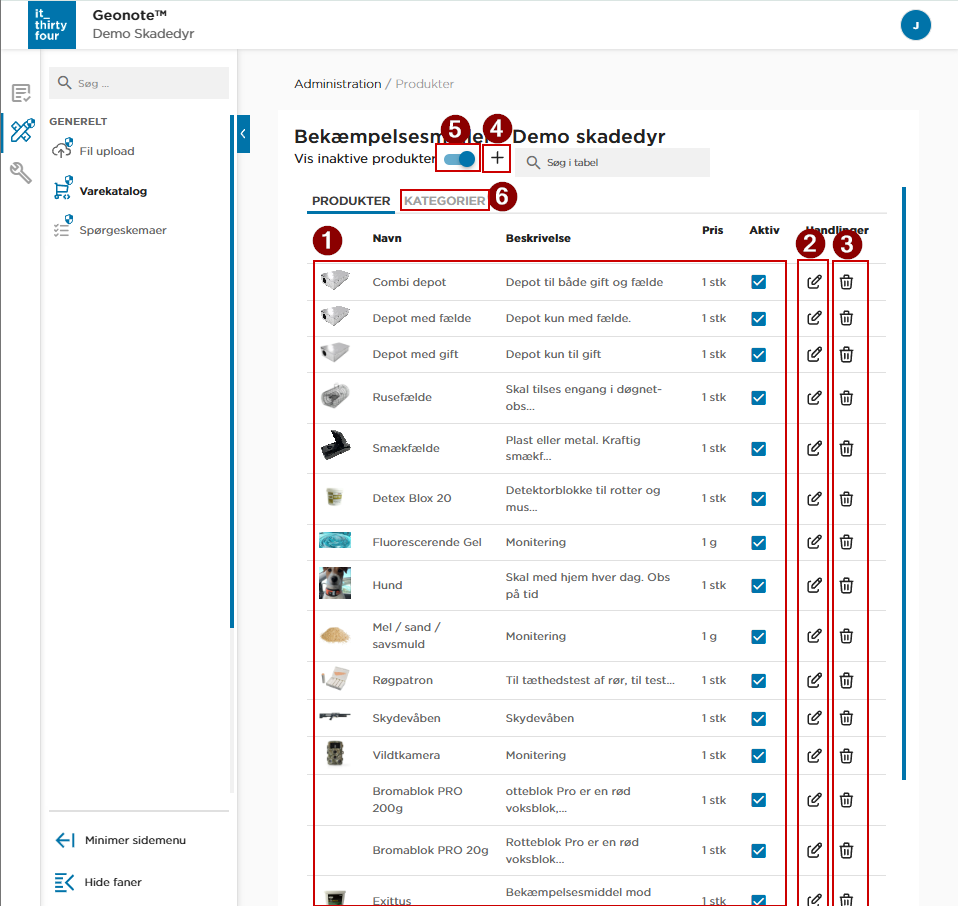Untick the Aktiv box for Fluorescerende Gel

tap(758, 542)
